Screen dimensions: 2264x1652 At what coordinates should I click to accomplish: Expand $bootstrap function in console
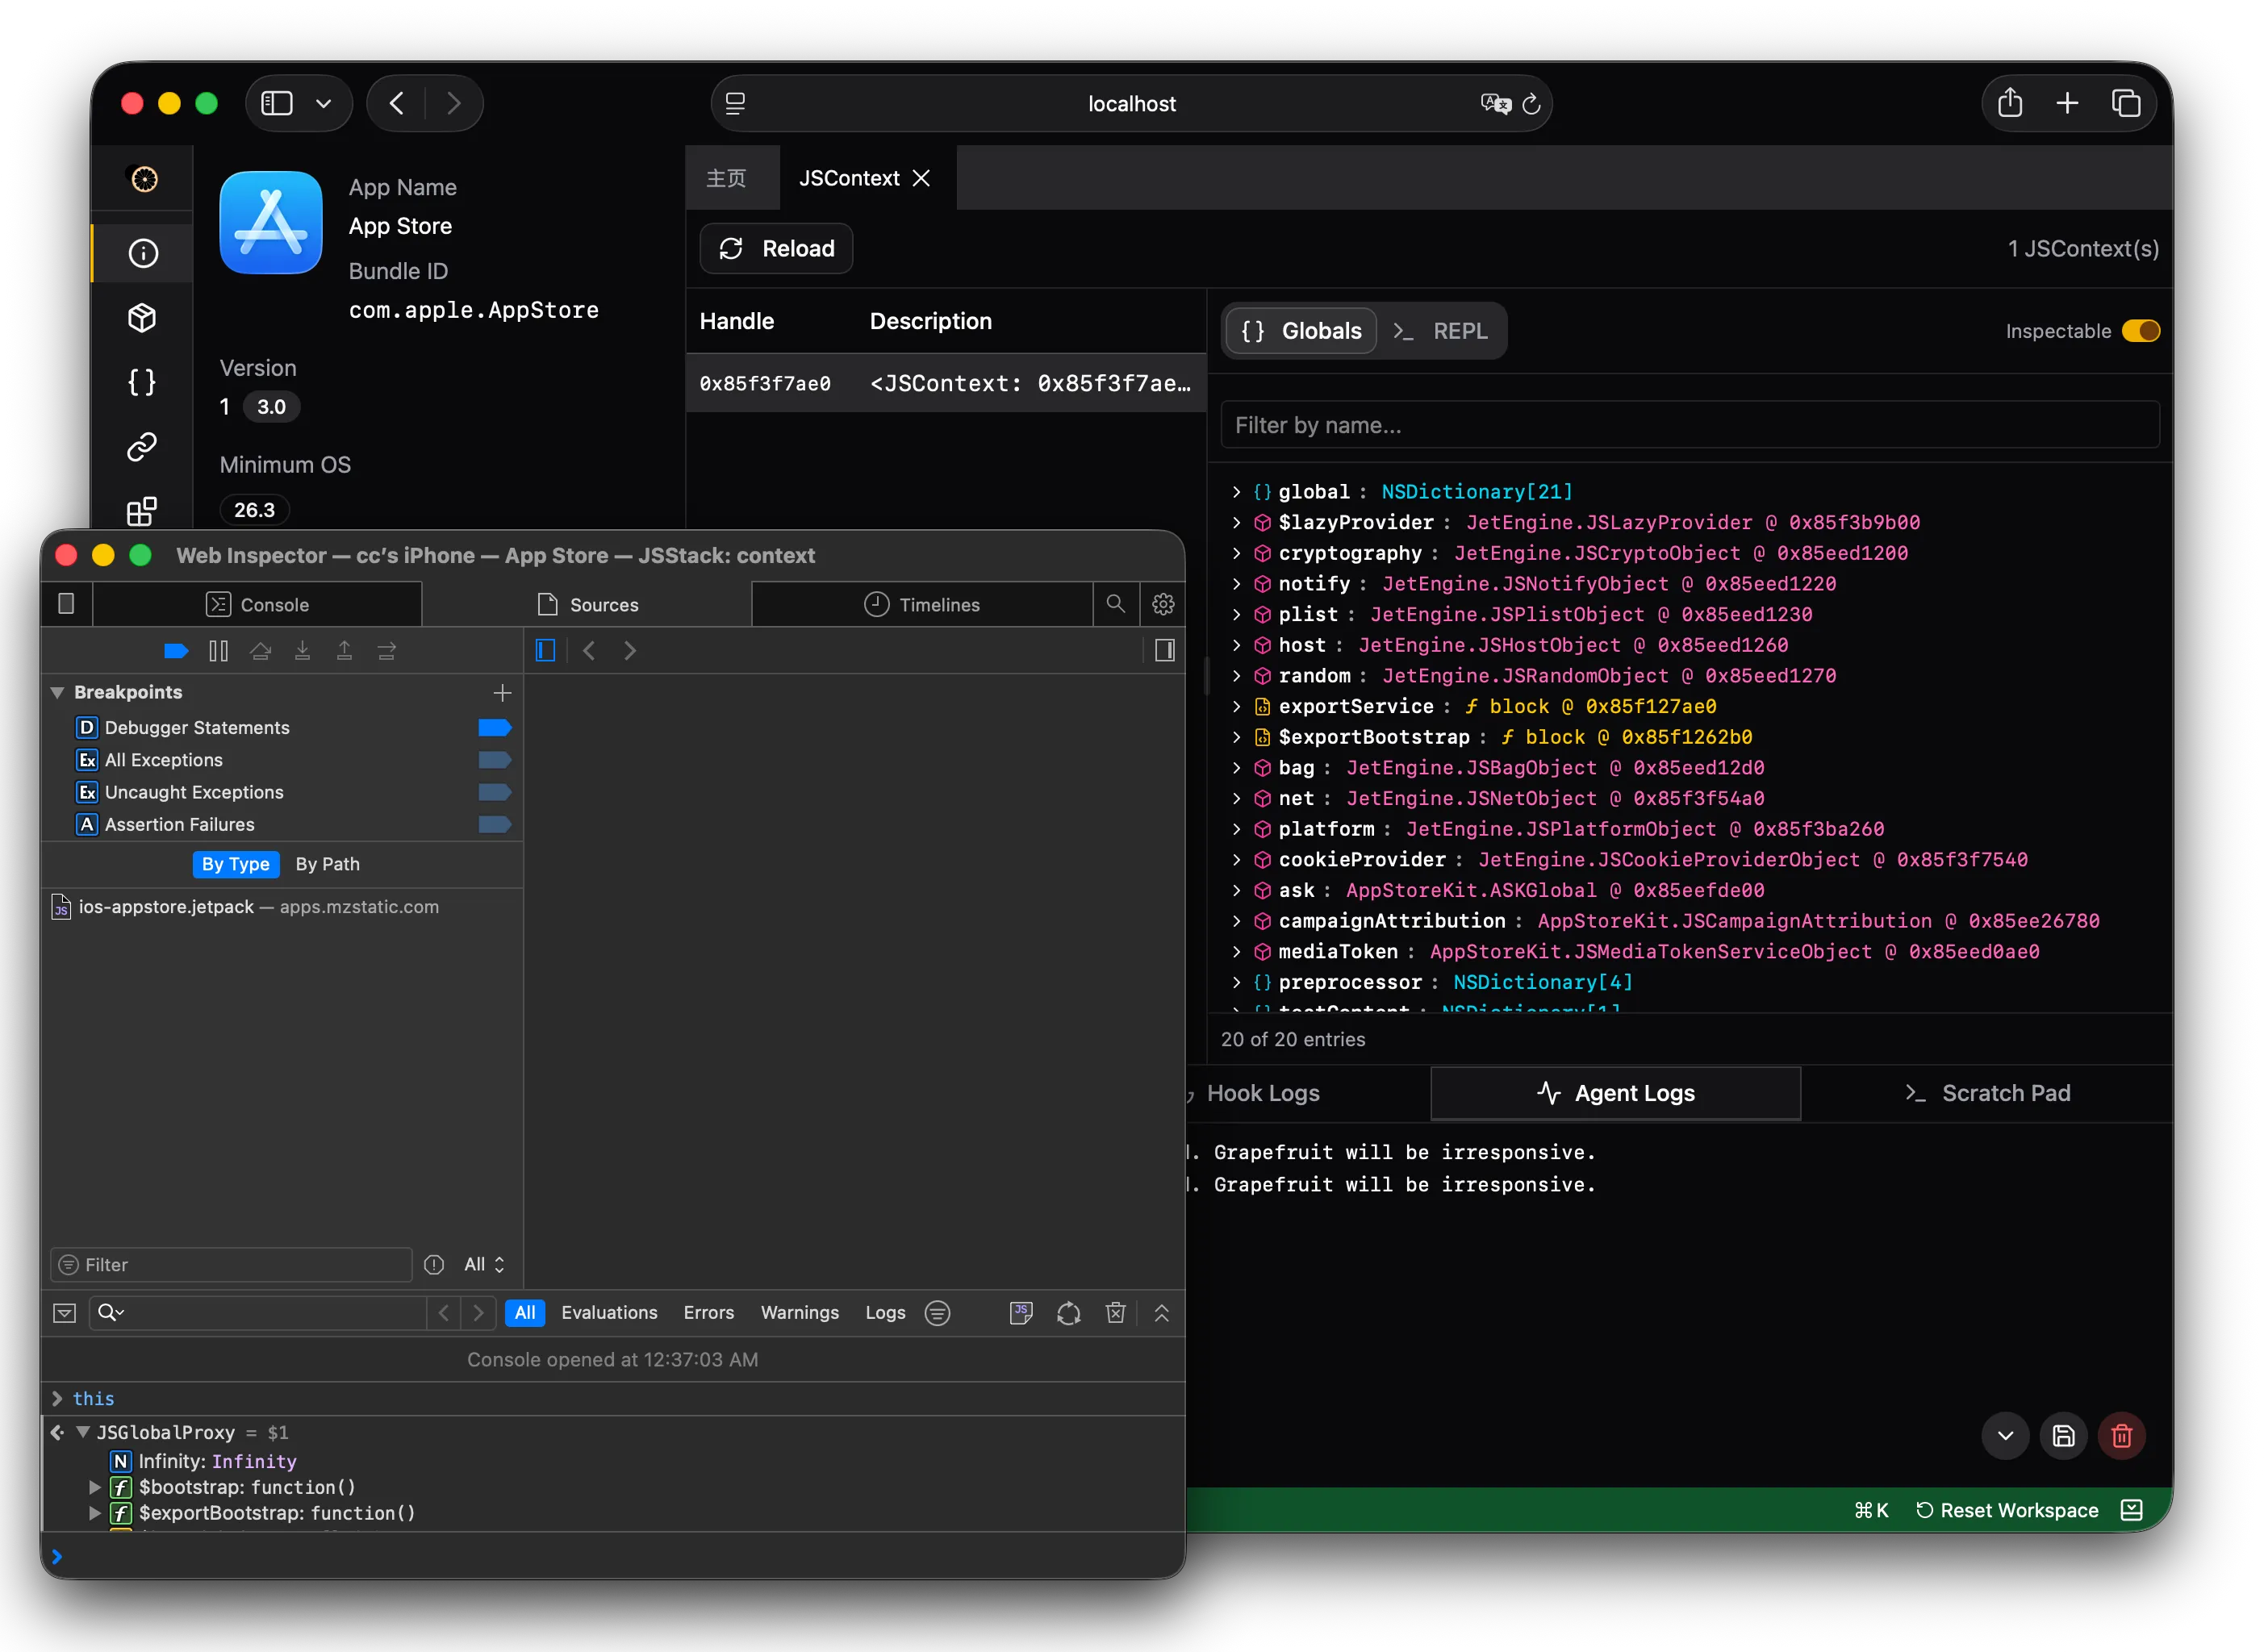click(x=94, y=1487)
